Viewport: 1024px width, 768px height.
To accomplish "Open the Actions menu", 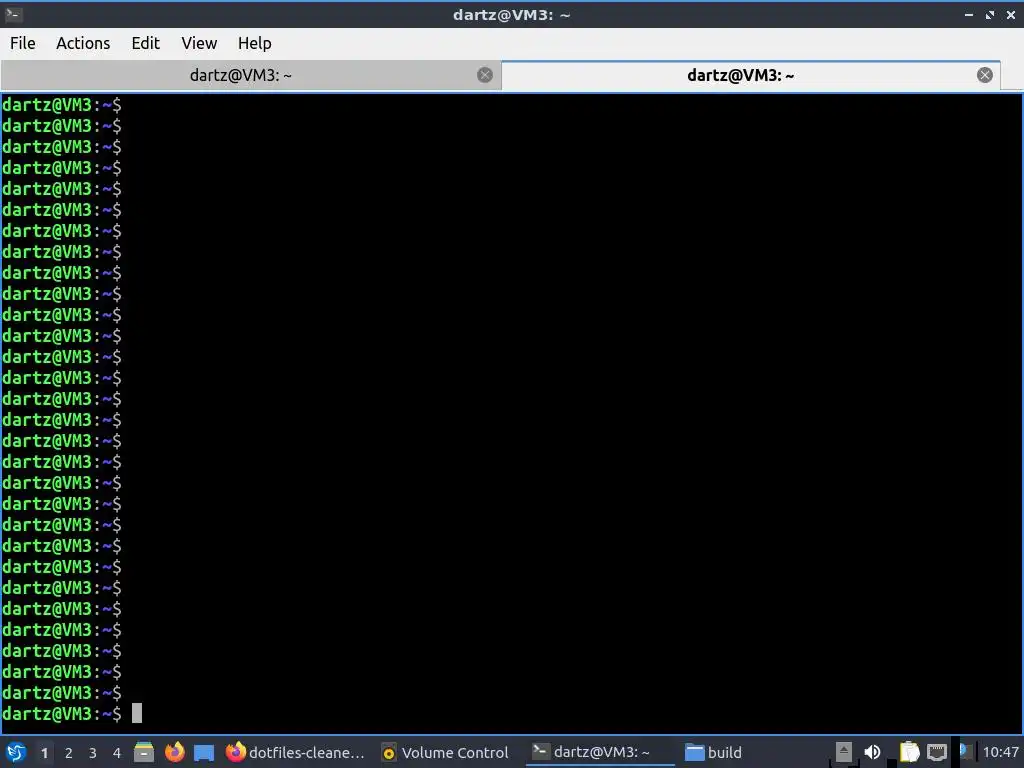I will click(x=83, y=43).
